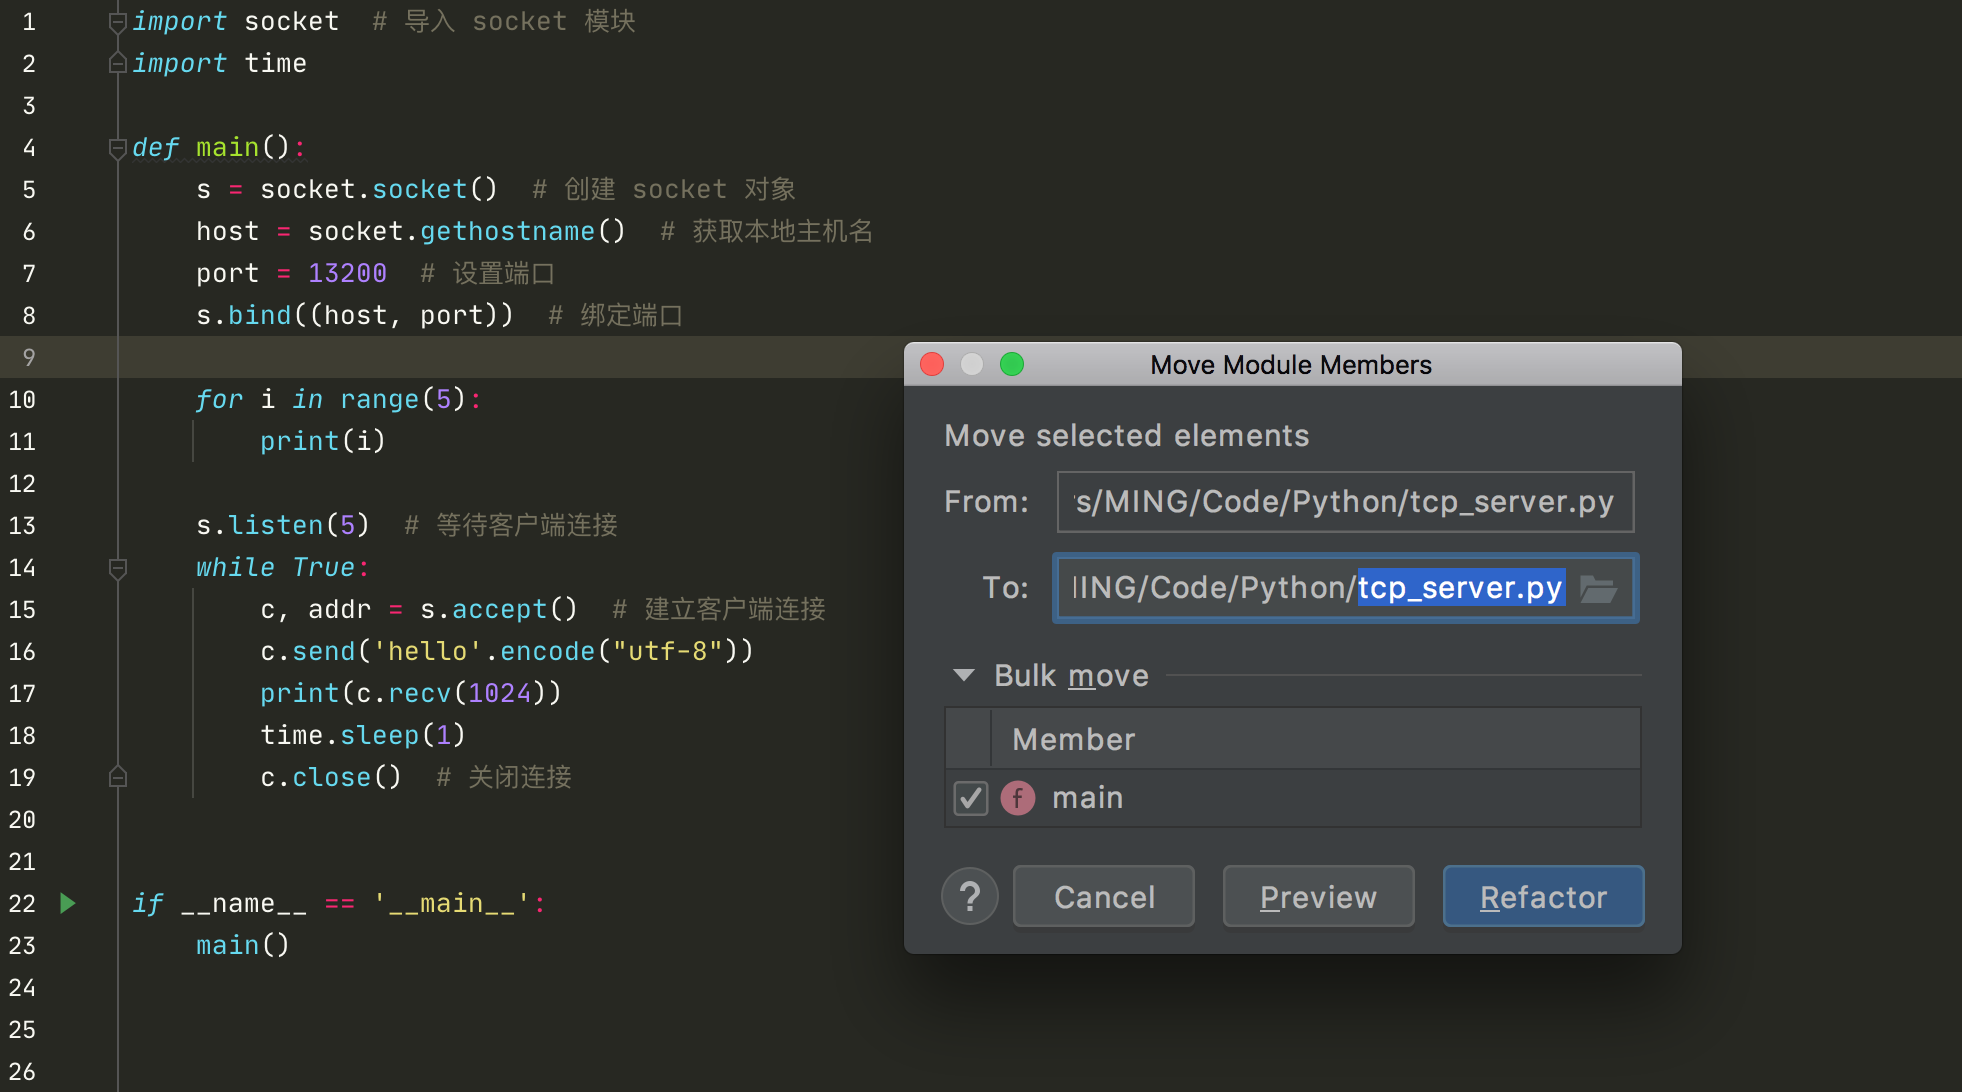The height and width of the screenshot is (1092, 1962).
Task: Click the help question mark button
Action: [969, 897]
